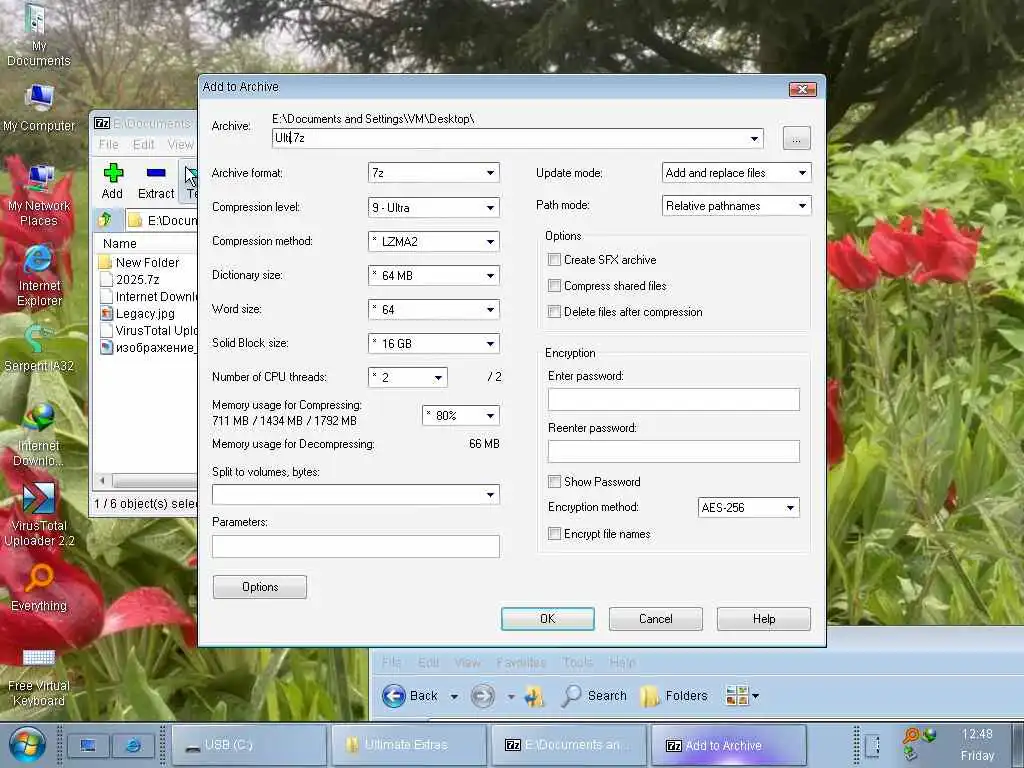Launch the Serpent IA32 desktop shortcut

click(x=39, y=348)
